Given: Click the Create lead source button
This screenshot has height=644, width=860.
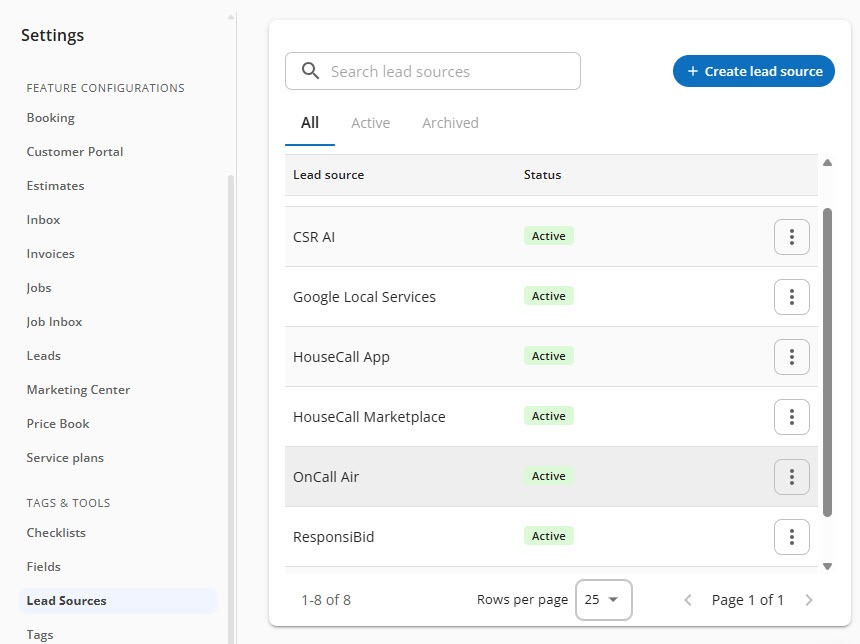Looking at the screenshot, I should click(x=754, y=71).
